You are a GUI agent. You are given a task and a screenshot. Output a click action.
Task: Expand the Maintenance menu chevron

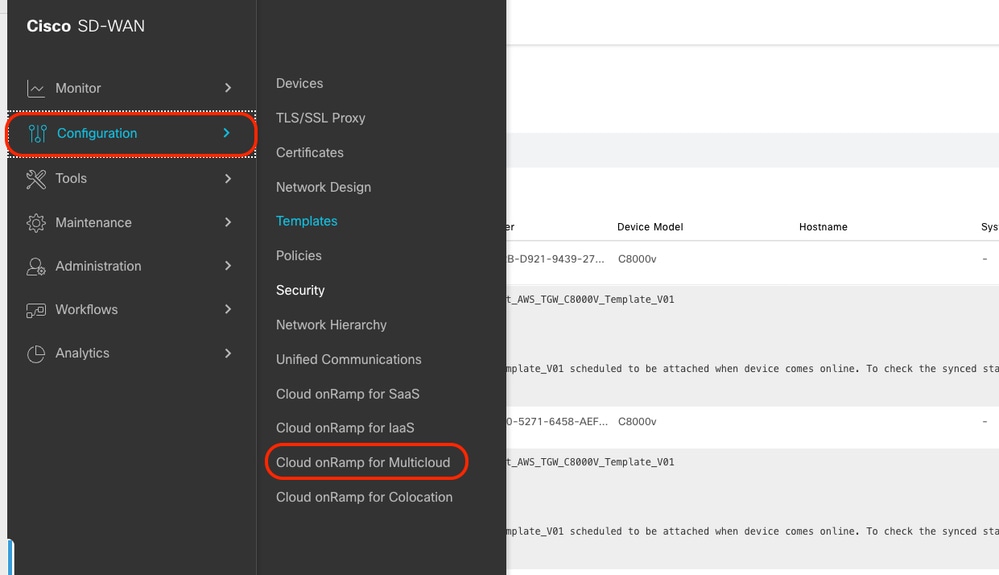[x=227, y=222]
